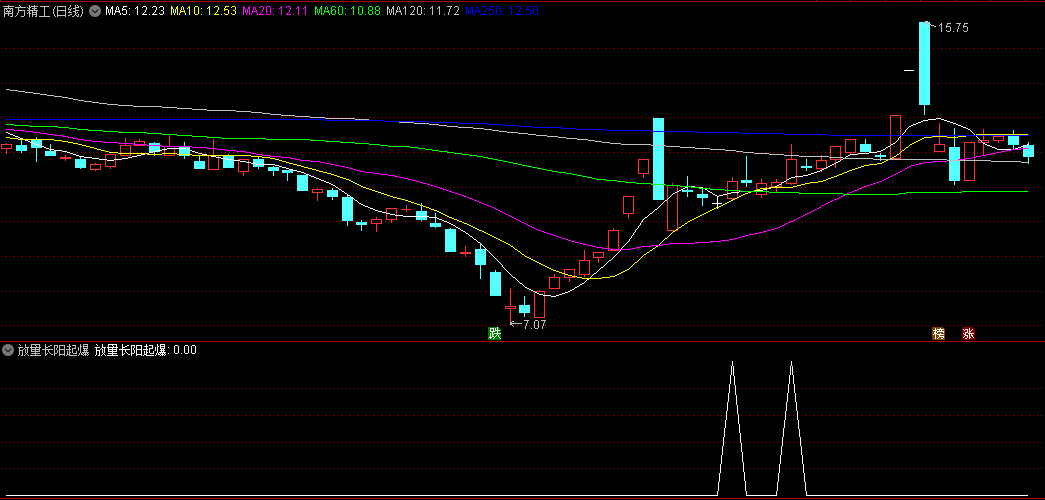Click the first spike in the indicator panel
This screenshot has width=1045, height=500.
click(732, 428)
